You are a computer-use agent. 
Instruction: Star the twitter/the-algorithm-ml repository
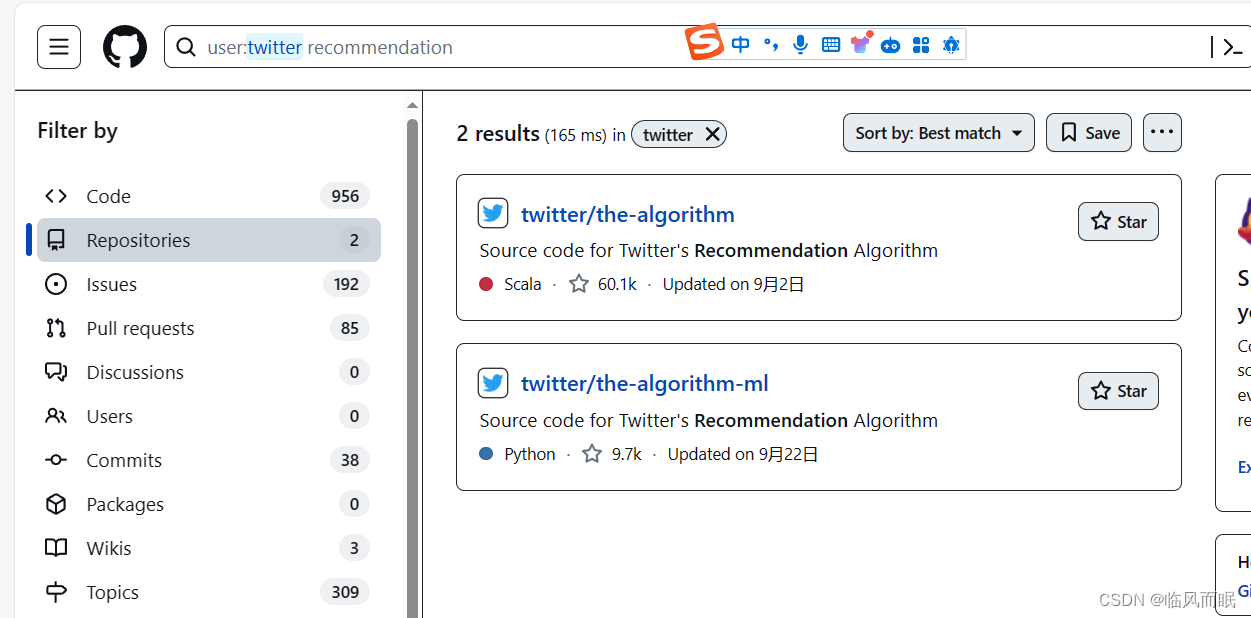[x=1118, y=391]
